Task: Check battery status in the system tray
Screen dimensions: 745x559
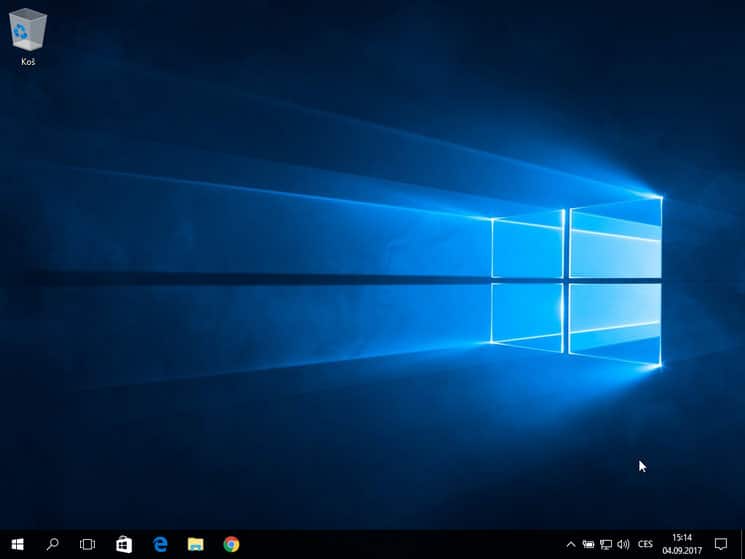Action: [588, 544]
